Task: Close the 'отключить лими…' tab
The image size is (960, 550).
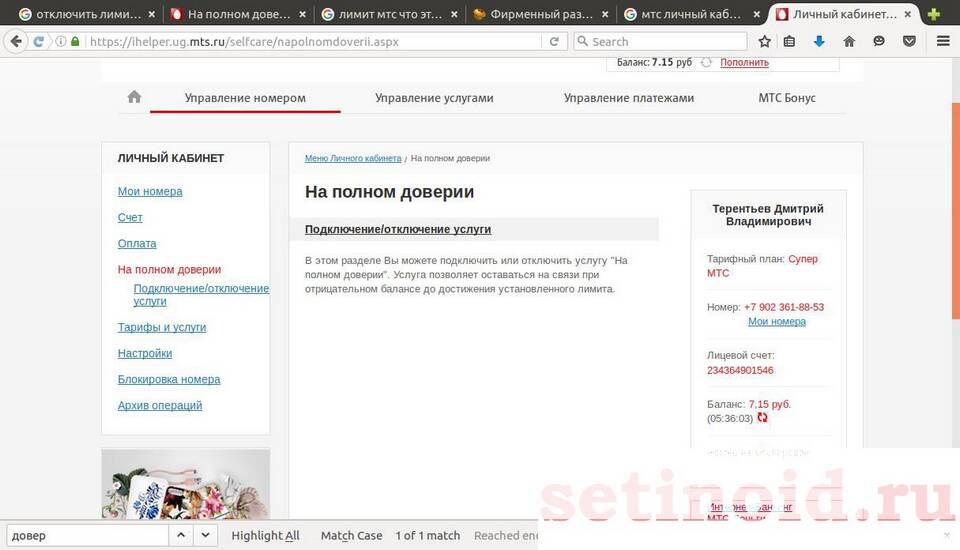Action: pyautogui.click(x=151, y=14)
